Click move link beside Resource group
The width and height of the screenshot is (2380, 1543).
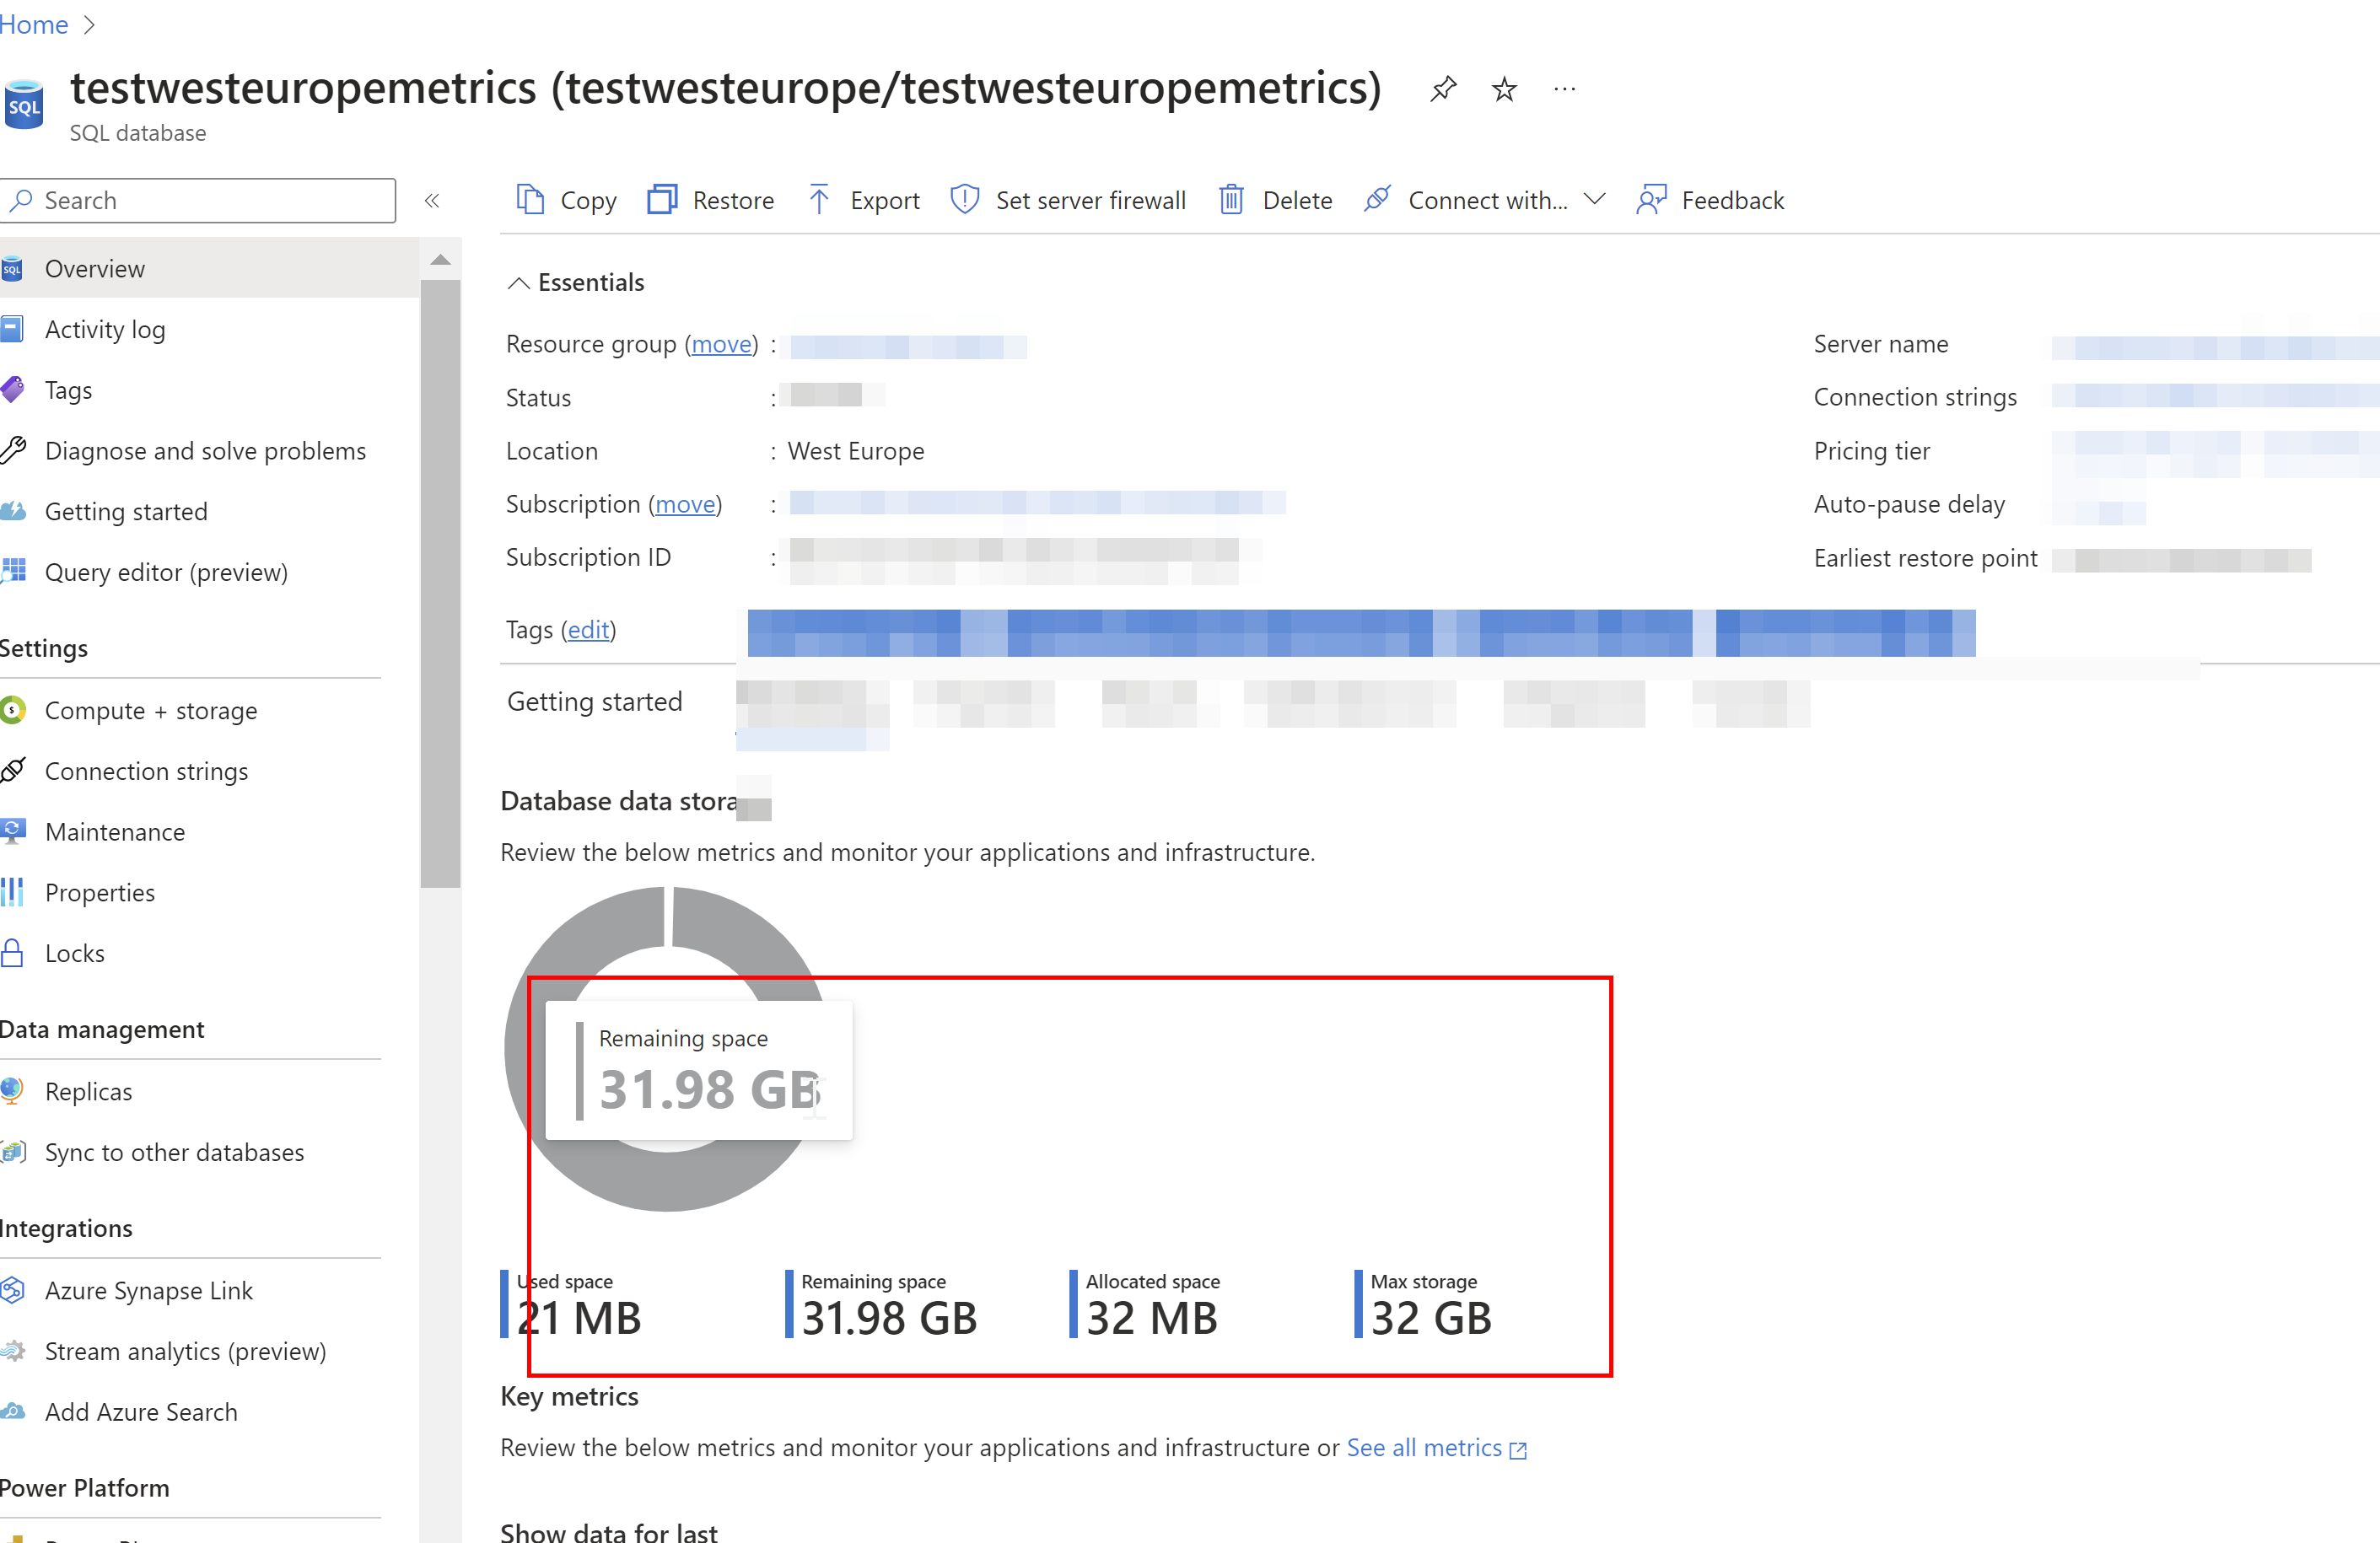tap(721, 344)
